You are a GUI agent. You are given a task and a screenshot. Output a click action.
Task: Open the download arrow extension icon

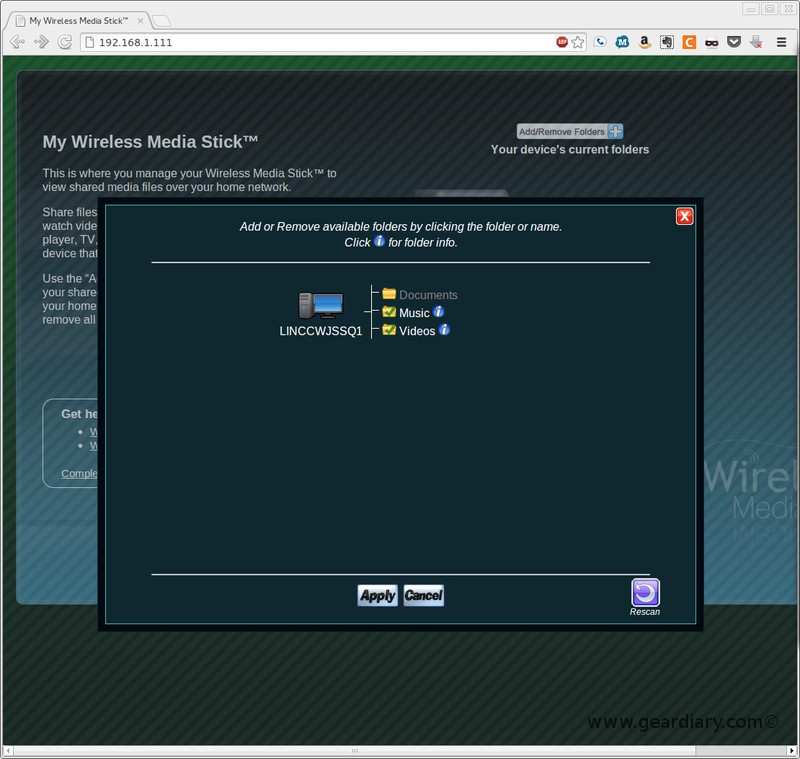coord(756,42)
